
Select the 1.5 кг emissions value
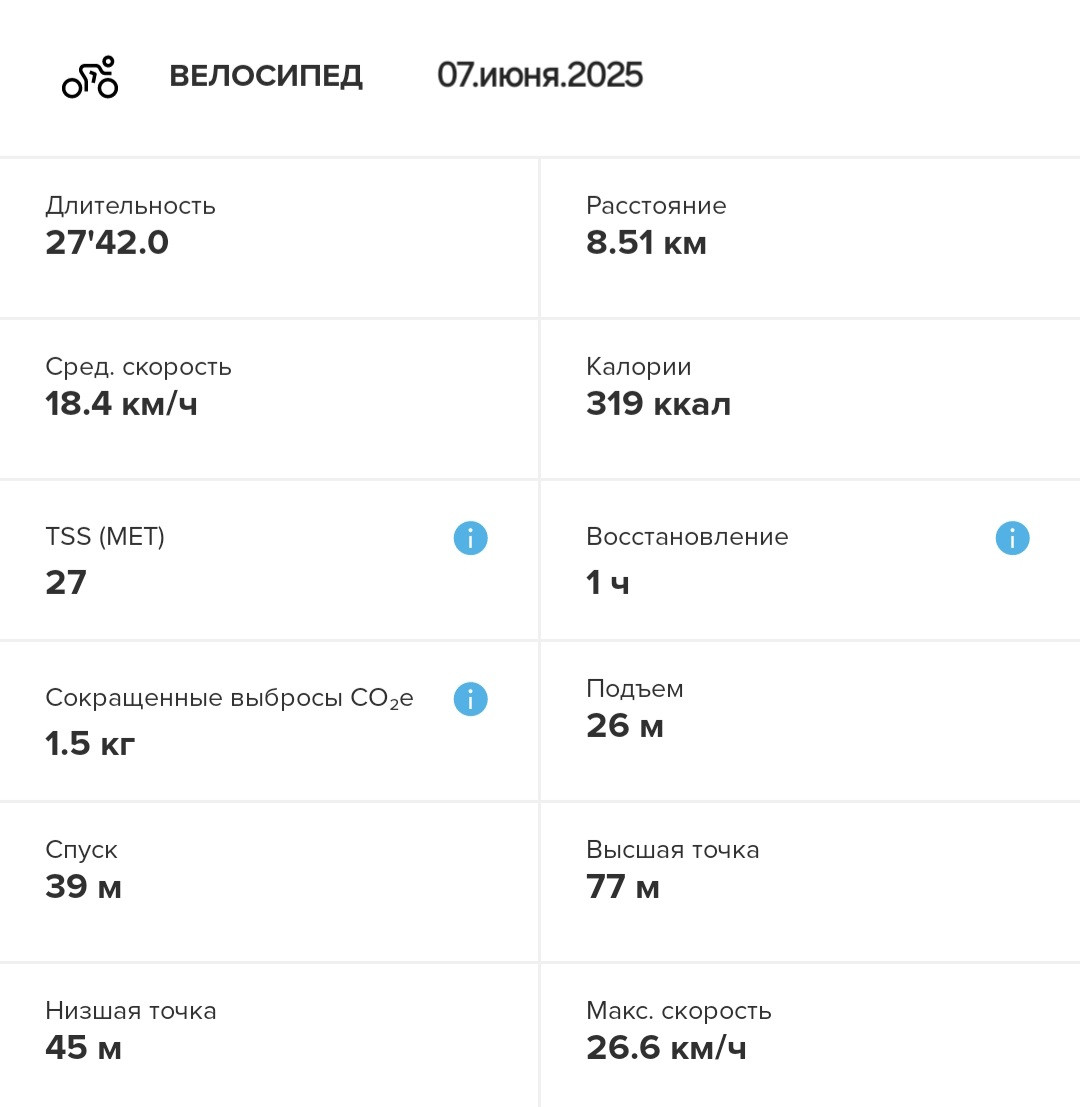90,744
